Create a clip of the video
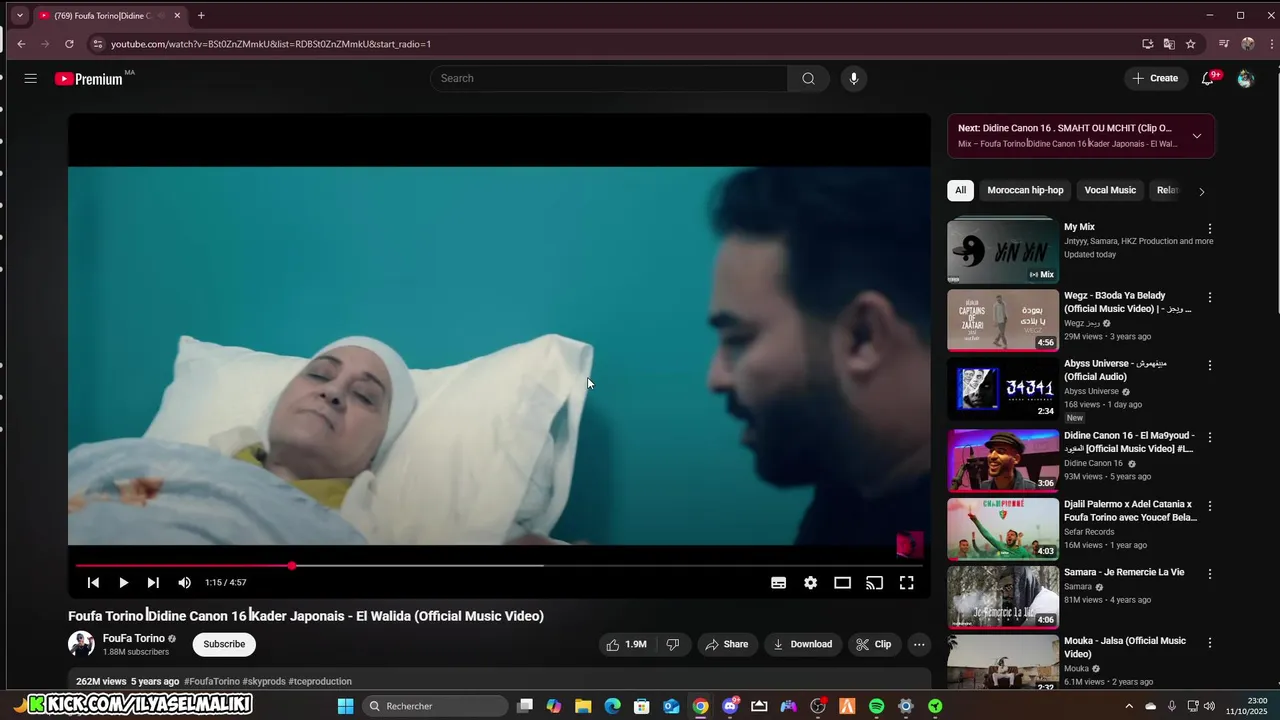The width and height of the screenshot is (1280, 720). coord(873,644)
